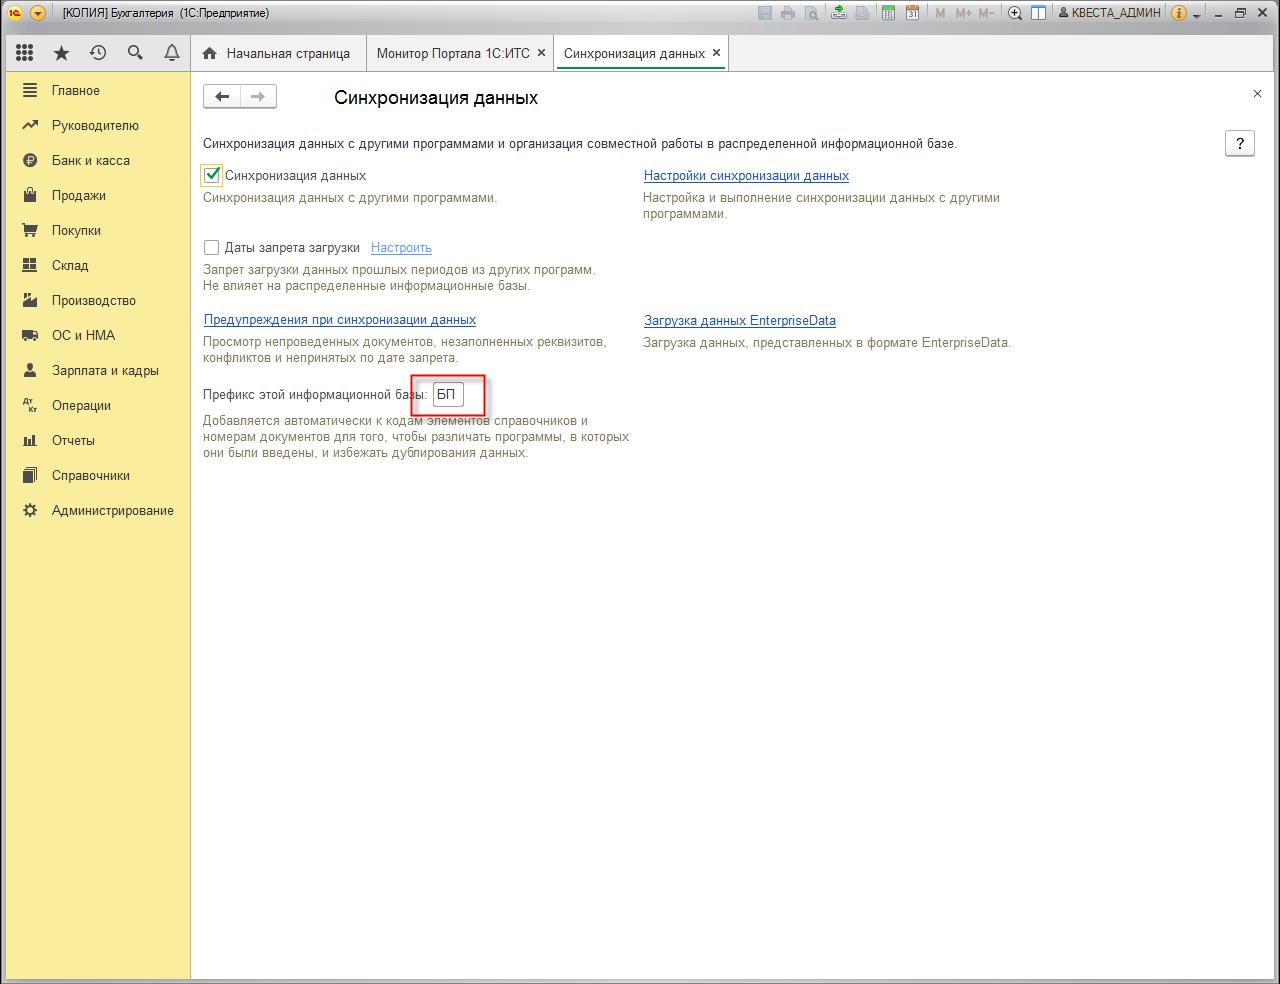Enable the Даты запрета загрузки checkbox
This screenshot has height=984, width=1280.
click(x=211, y=247)
